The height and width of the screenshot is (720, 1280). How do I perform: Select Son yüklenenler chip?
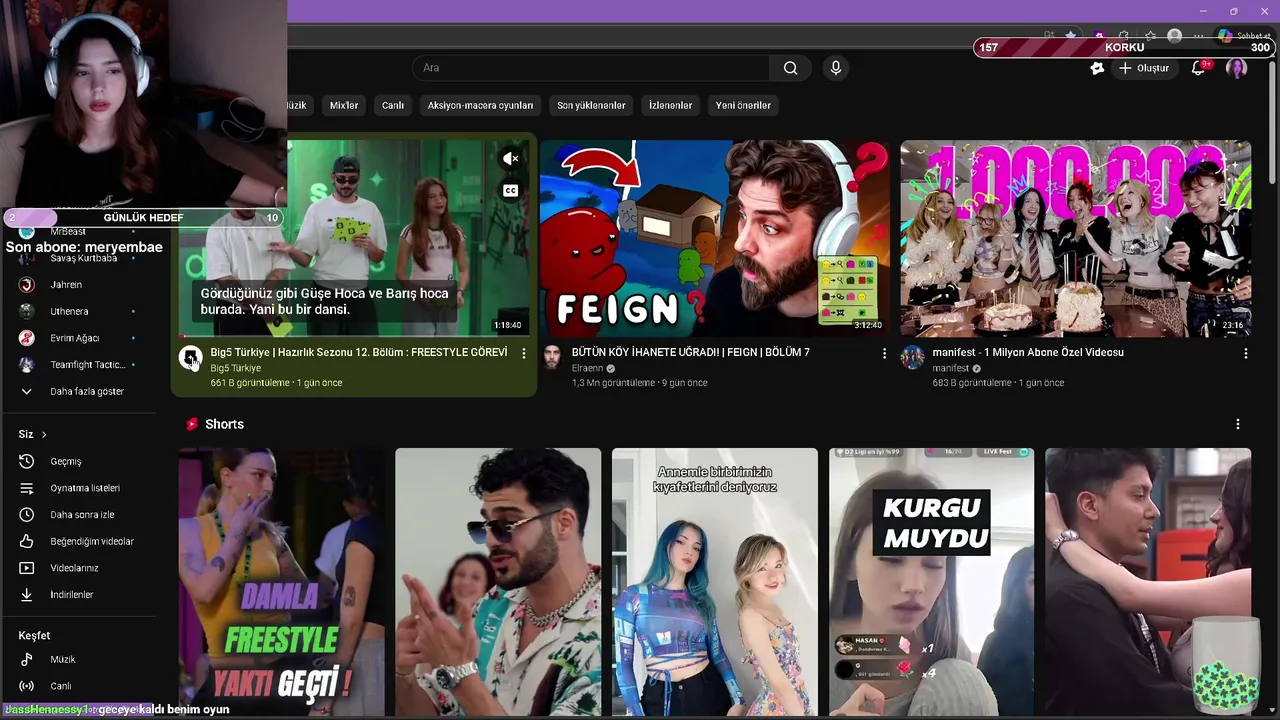pyautogui.click(x=591, y=105)
